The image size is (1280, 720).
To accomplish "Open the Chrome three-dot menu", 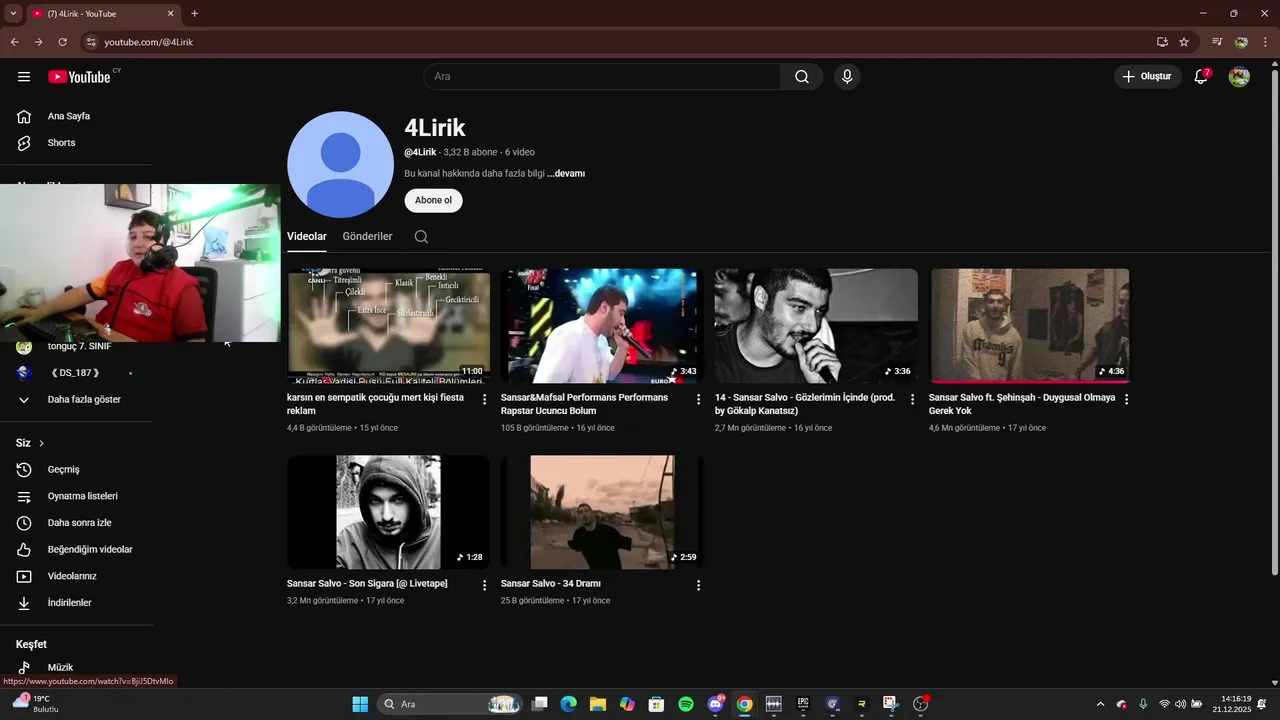I will point(1265,42).
